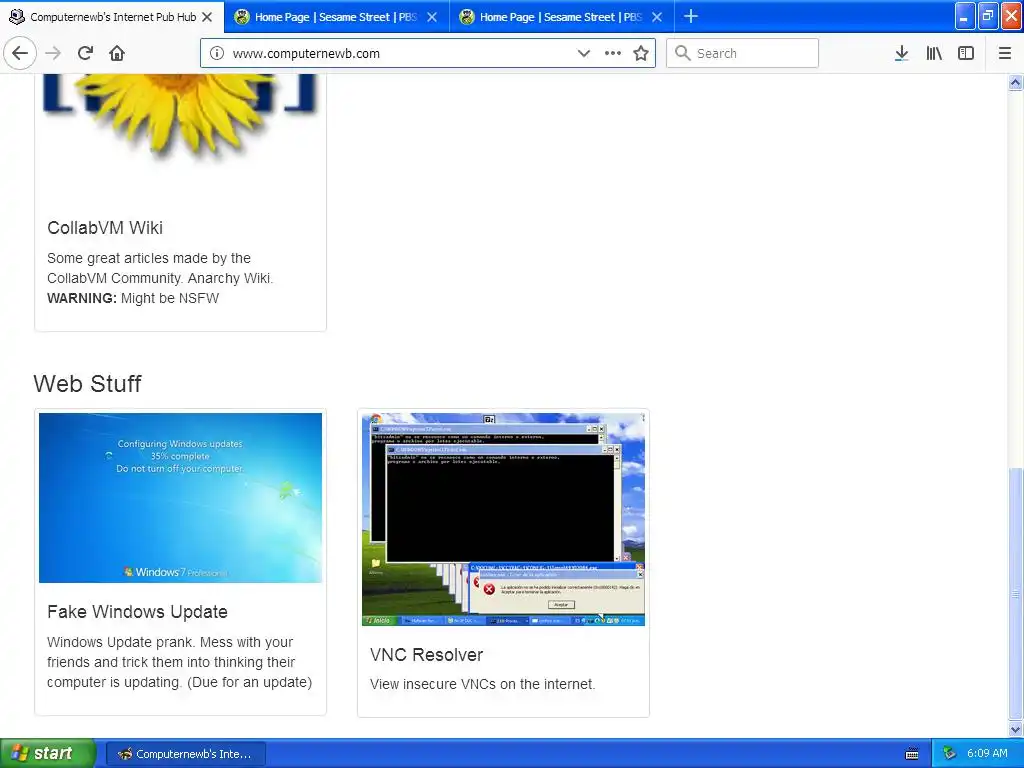Open the Firefox hamburger menu
The width and height of the screenshot is (1024, 768).
pos(1004,53)
